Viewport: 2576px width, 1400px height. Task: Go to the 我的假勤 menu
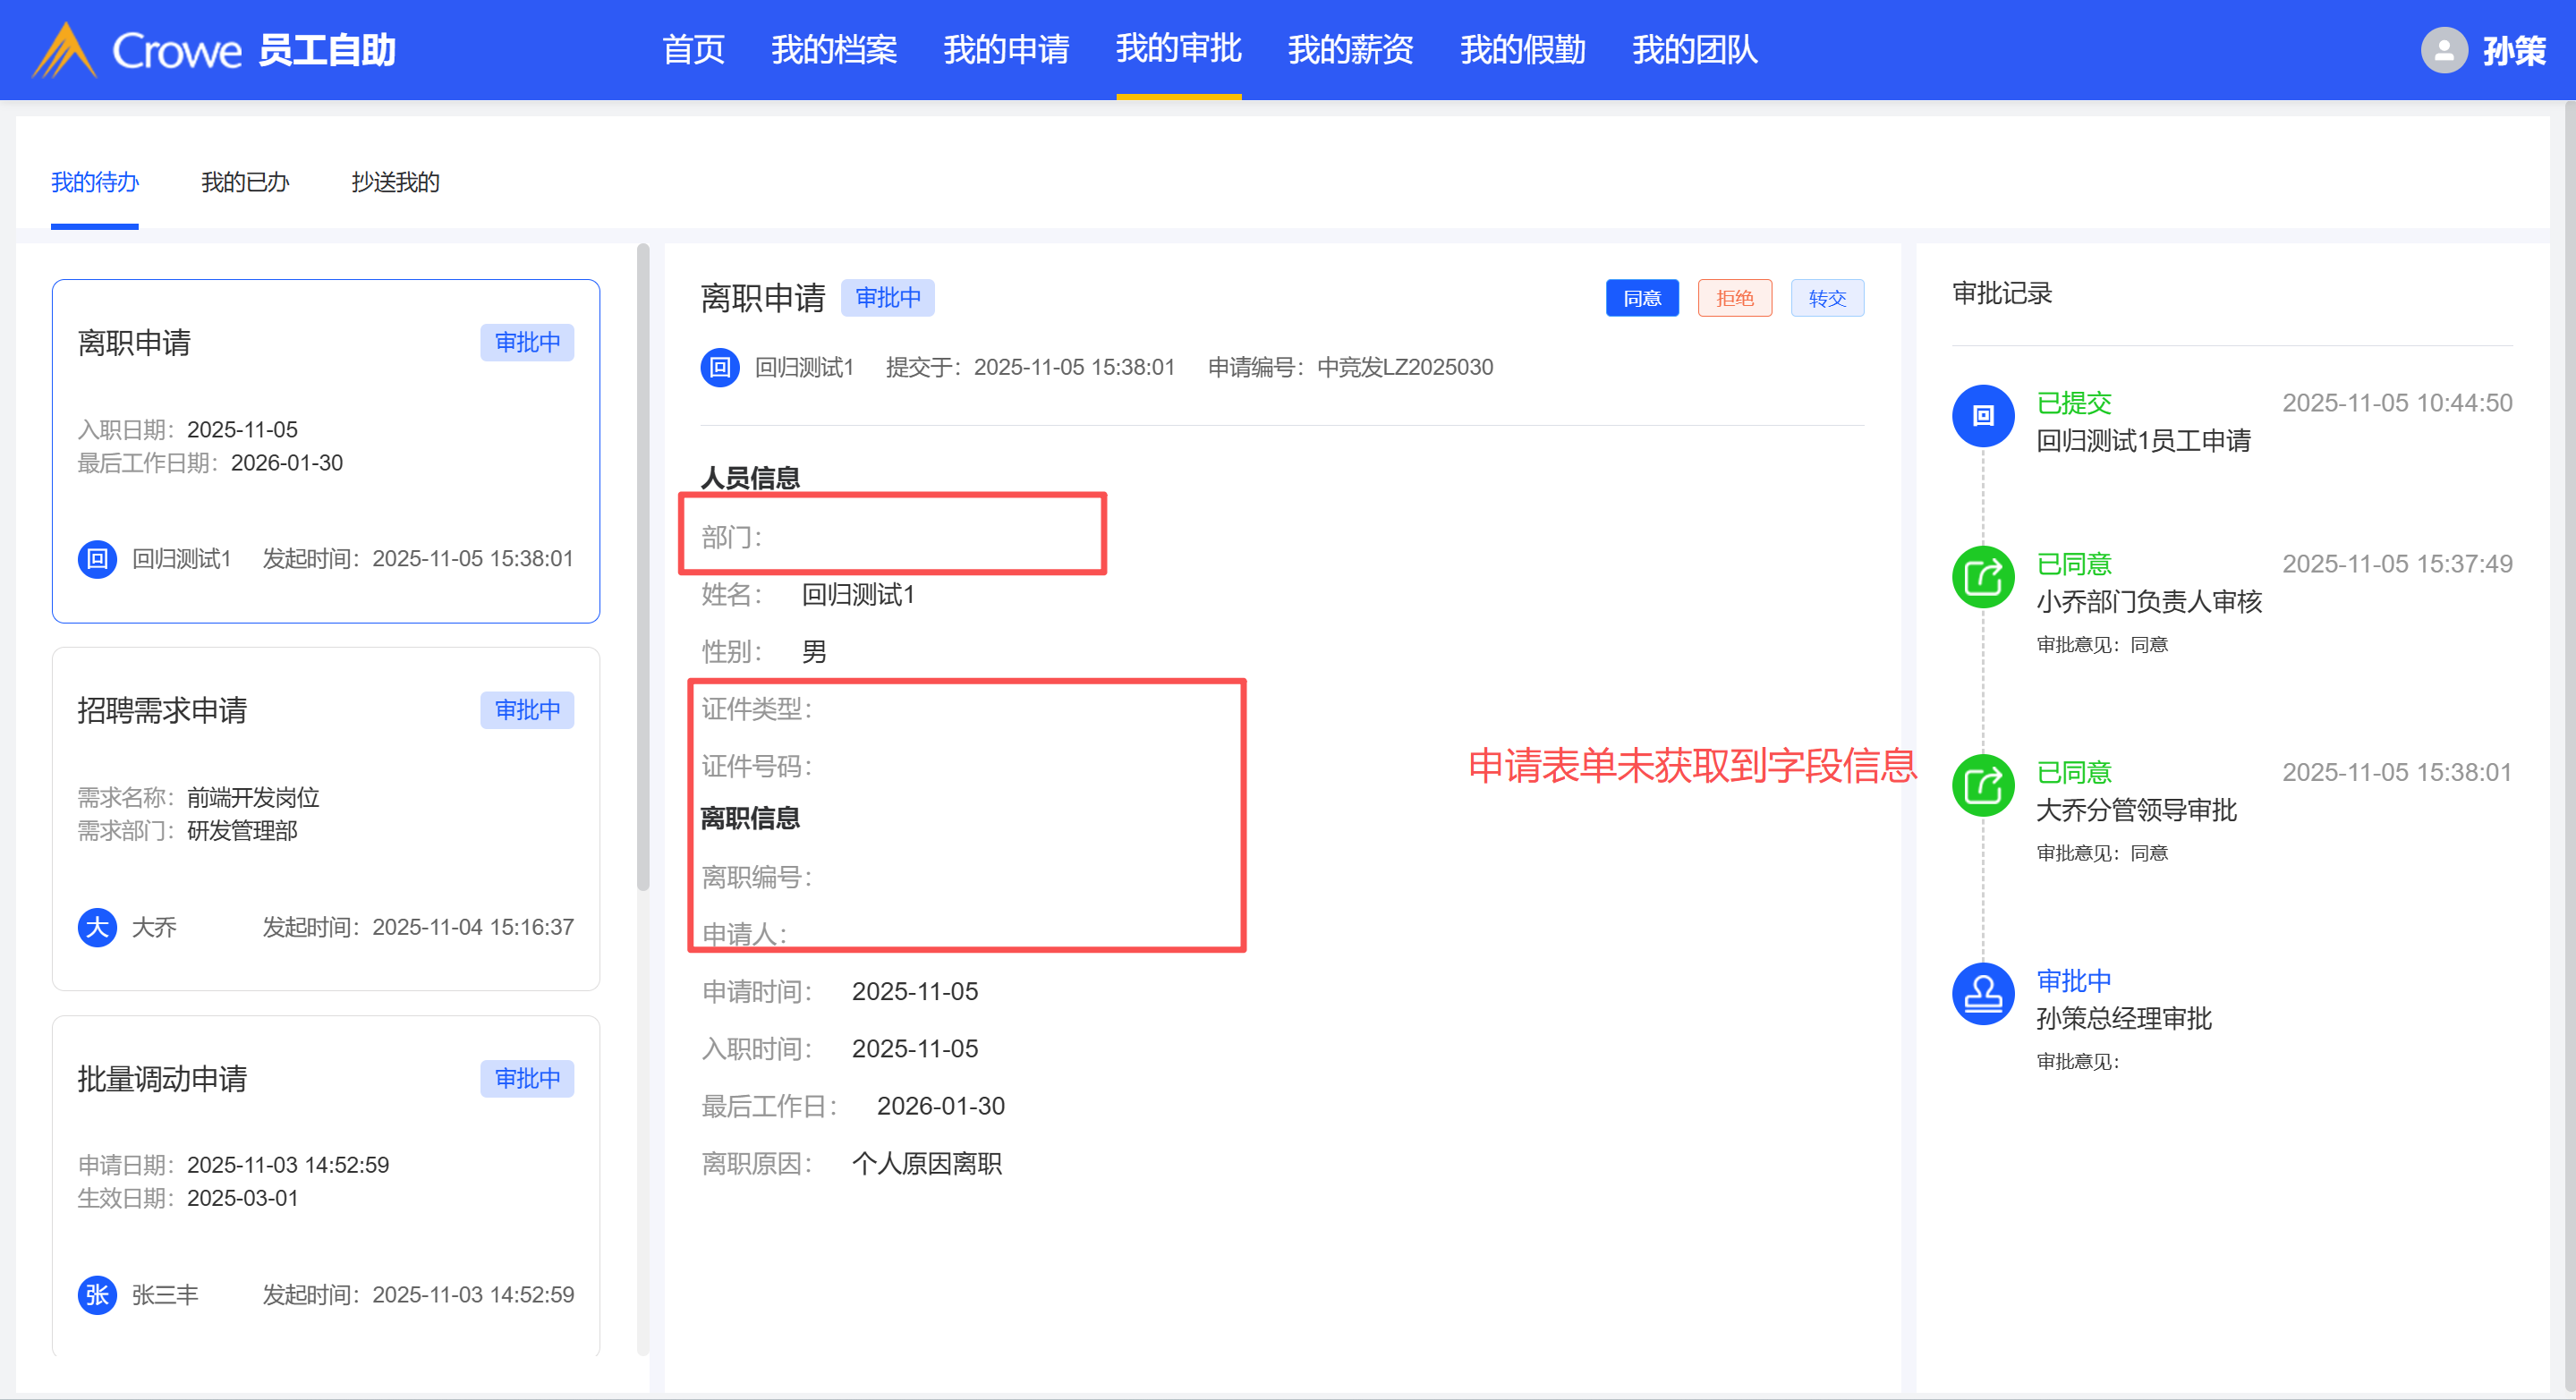point(1522,50)
